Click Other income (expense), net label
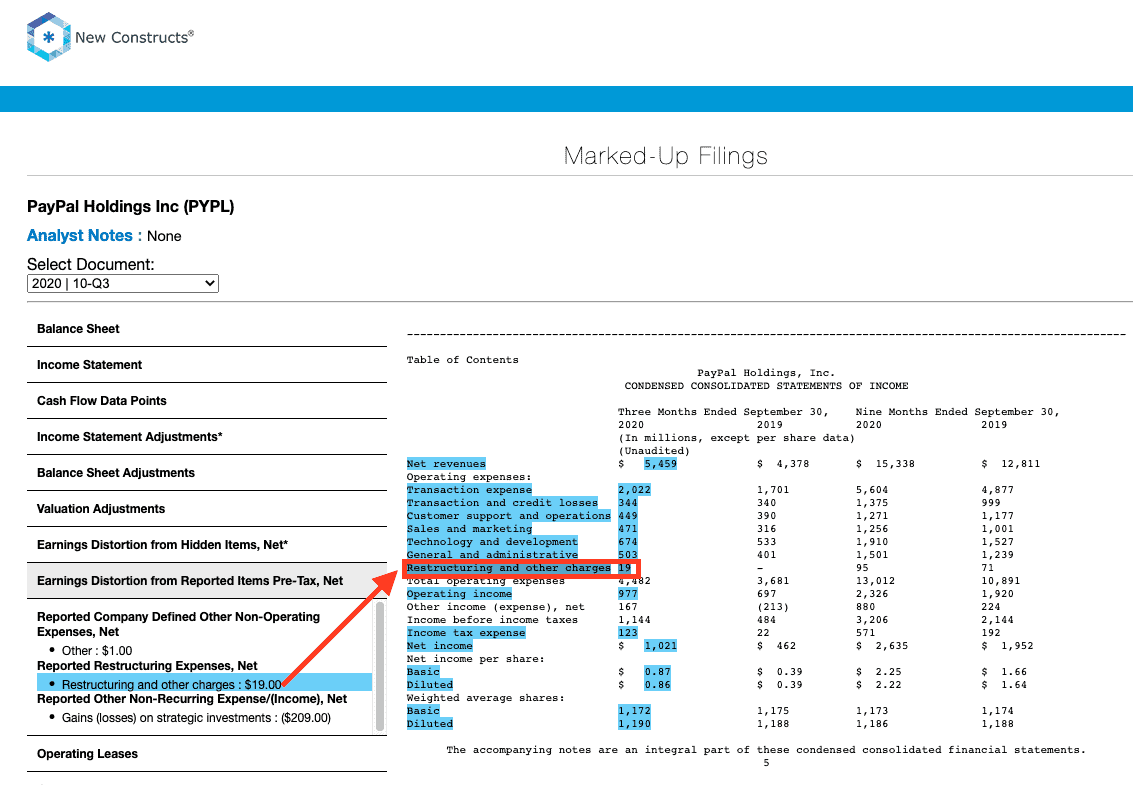1133x785 pixels. click(x=496, y=607)
